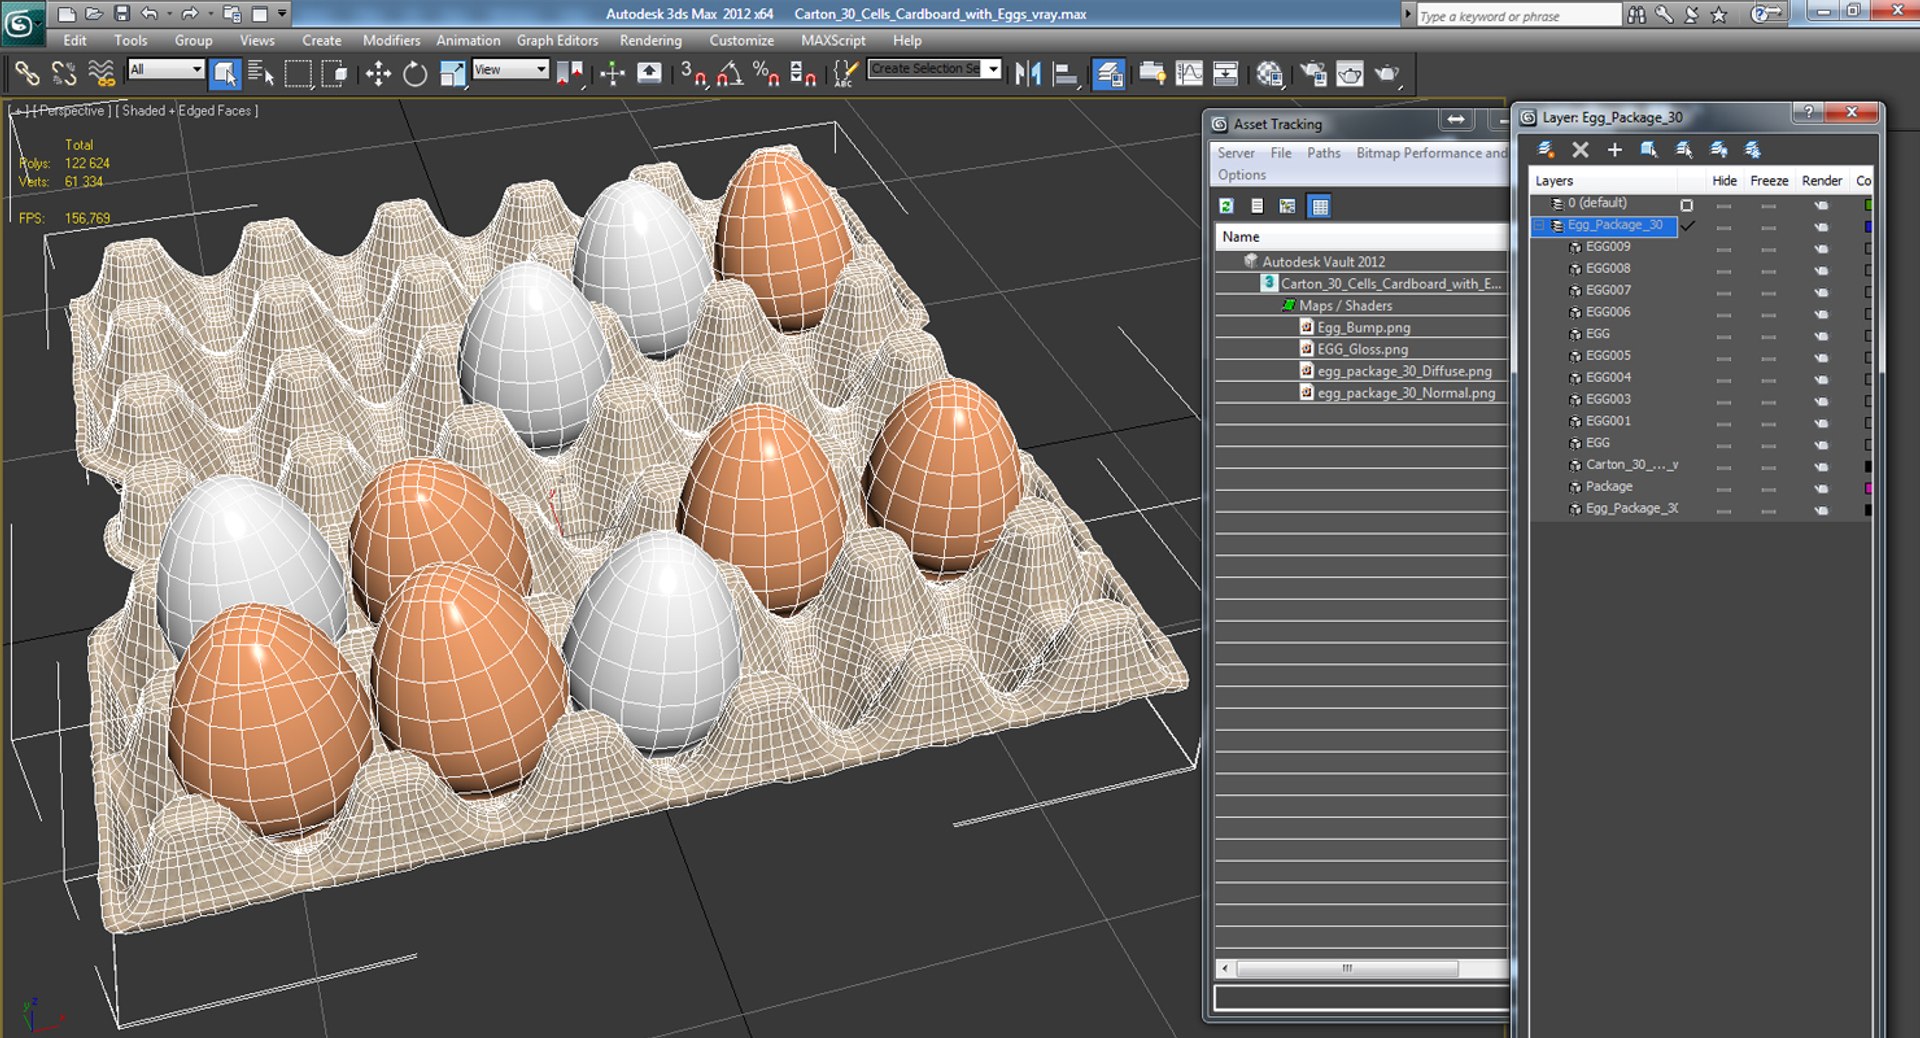Refresh the Asset Tracking list
The image size is (1920, 1038).
coord(1226,206)
